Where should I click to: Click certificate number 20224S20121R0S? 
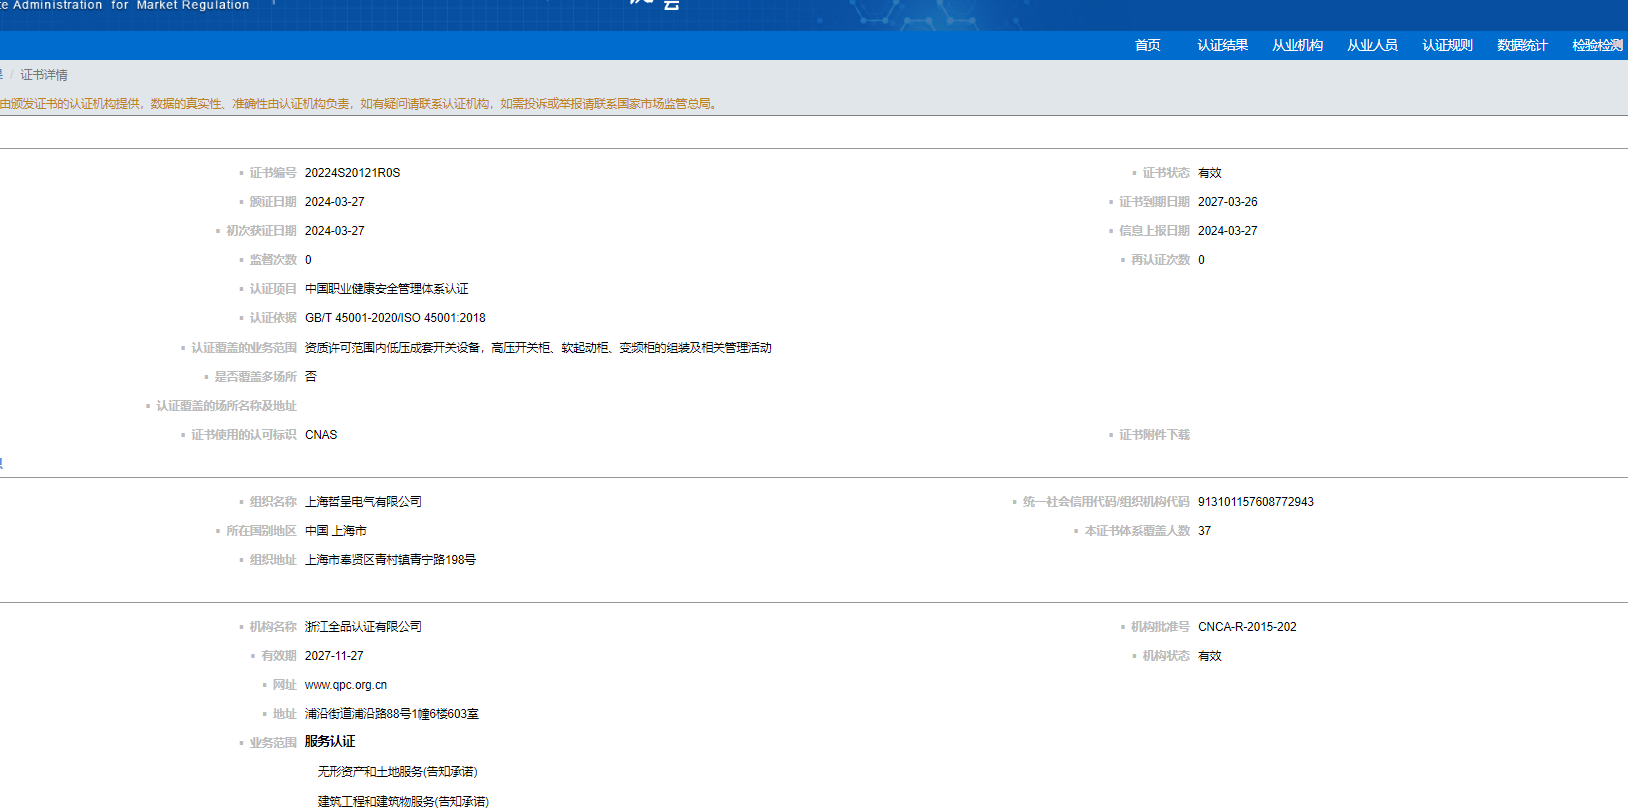click(352, 173)
